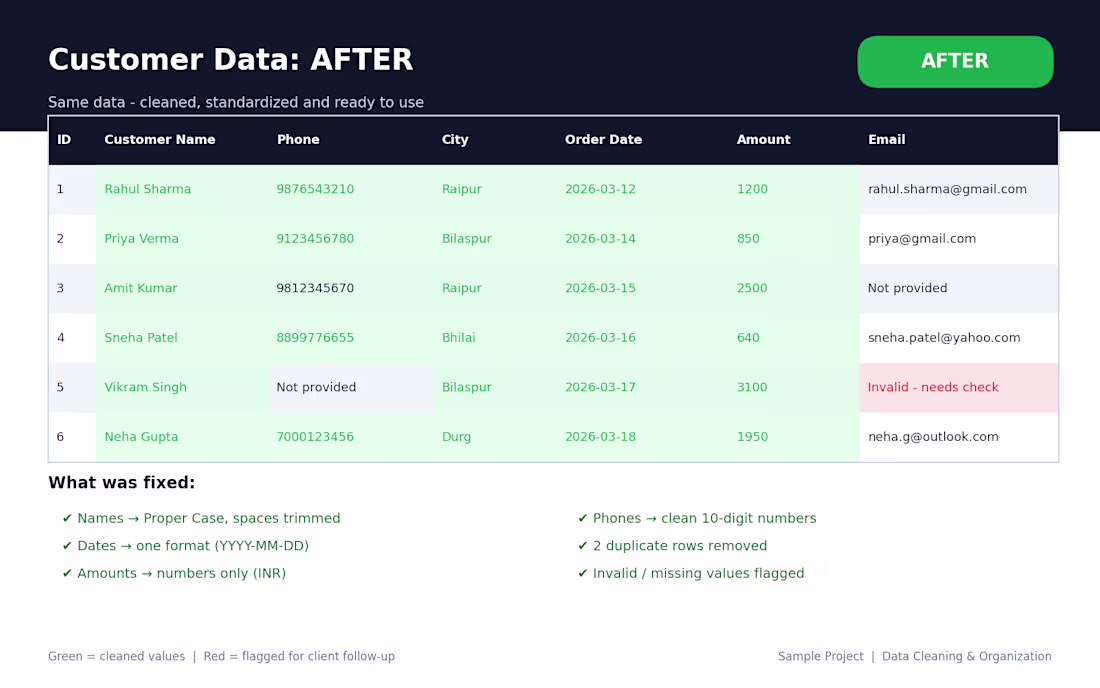Click email rahul.sharma@gmail.com

(947, 189)
